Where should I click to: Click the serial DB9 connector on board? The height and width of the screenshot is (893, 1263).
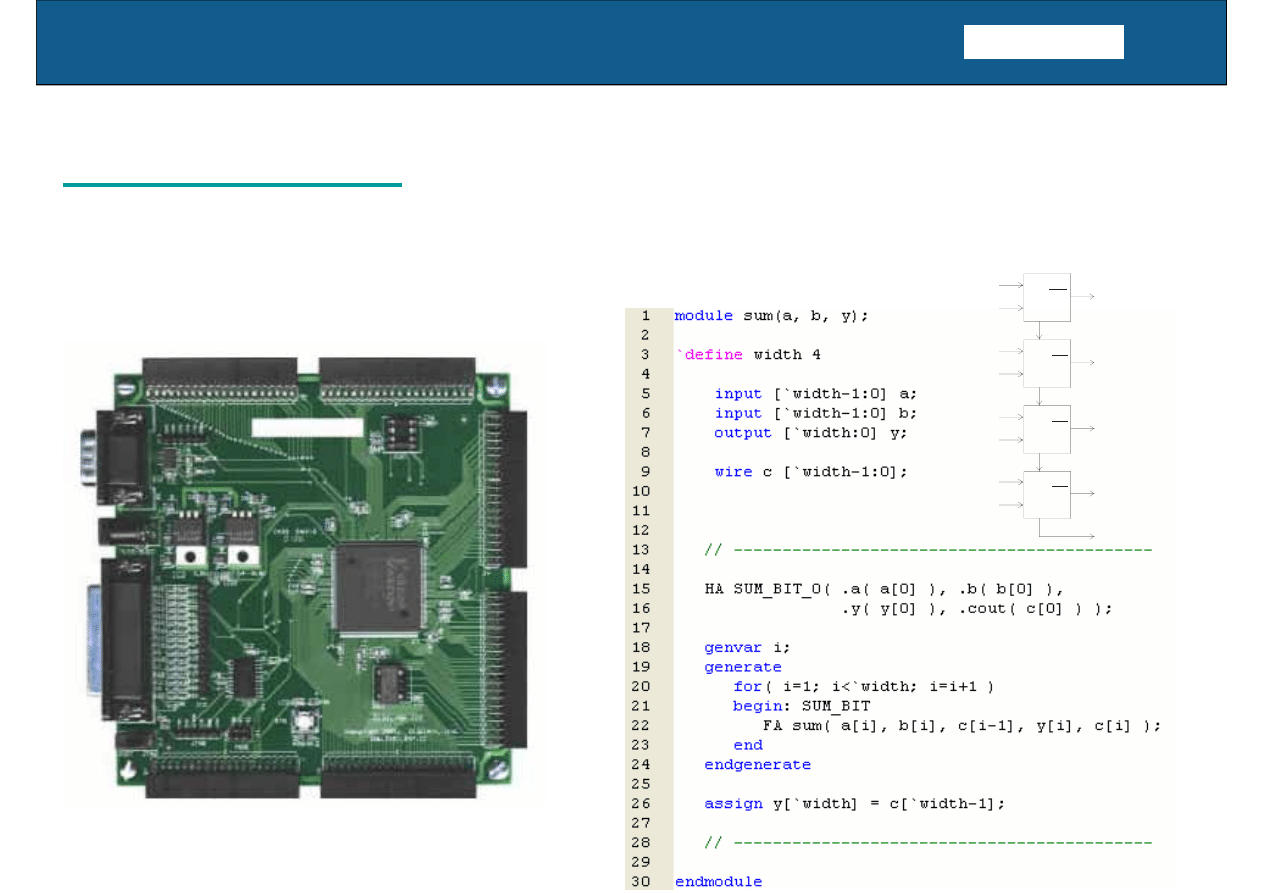pyautogui.click(x=120, y=458)
